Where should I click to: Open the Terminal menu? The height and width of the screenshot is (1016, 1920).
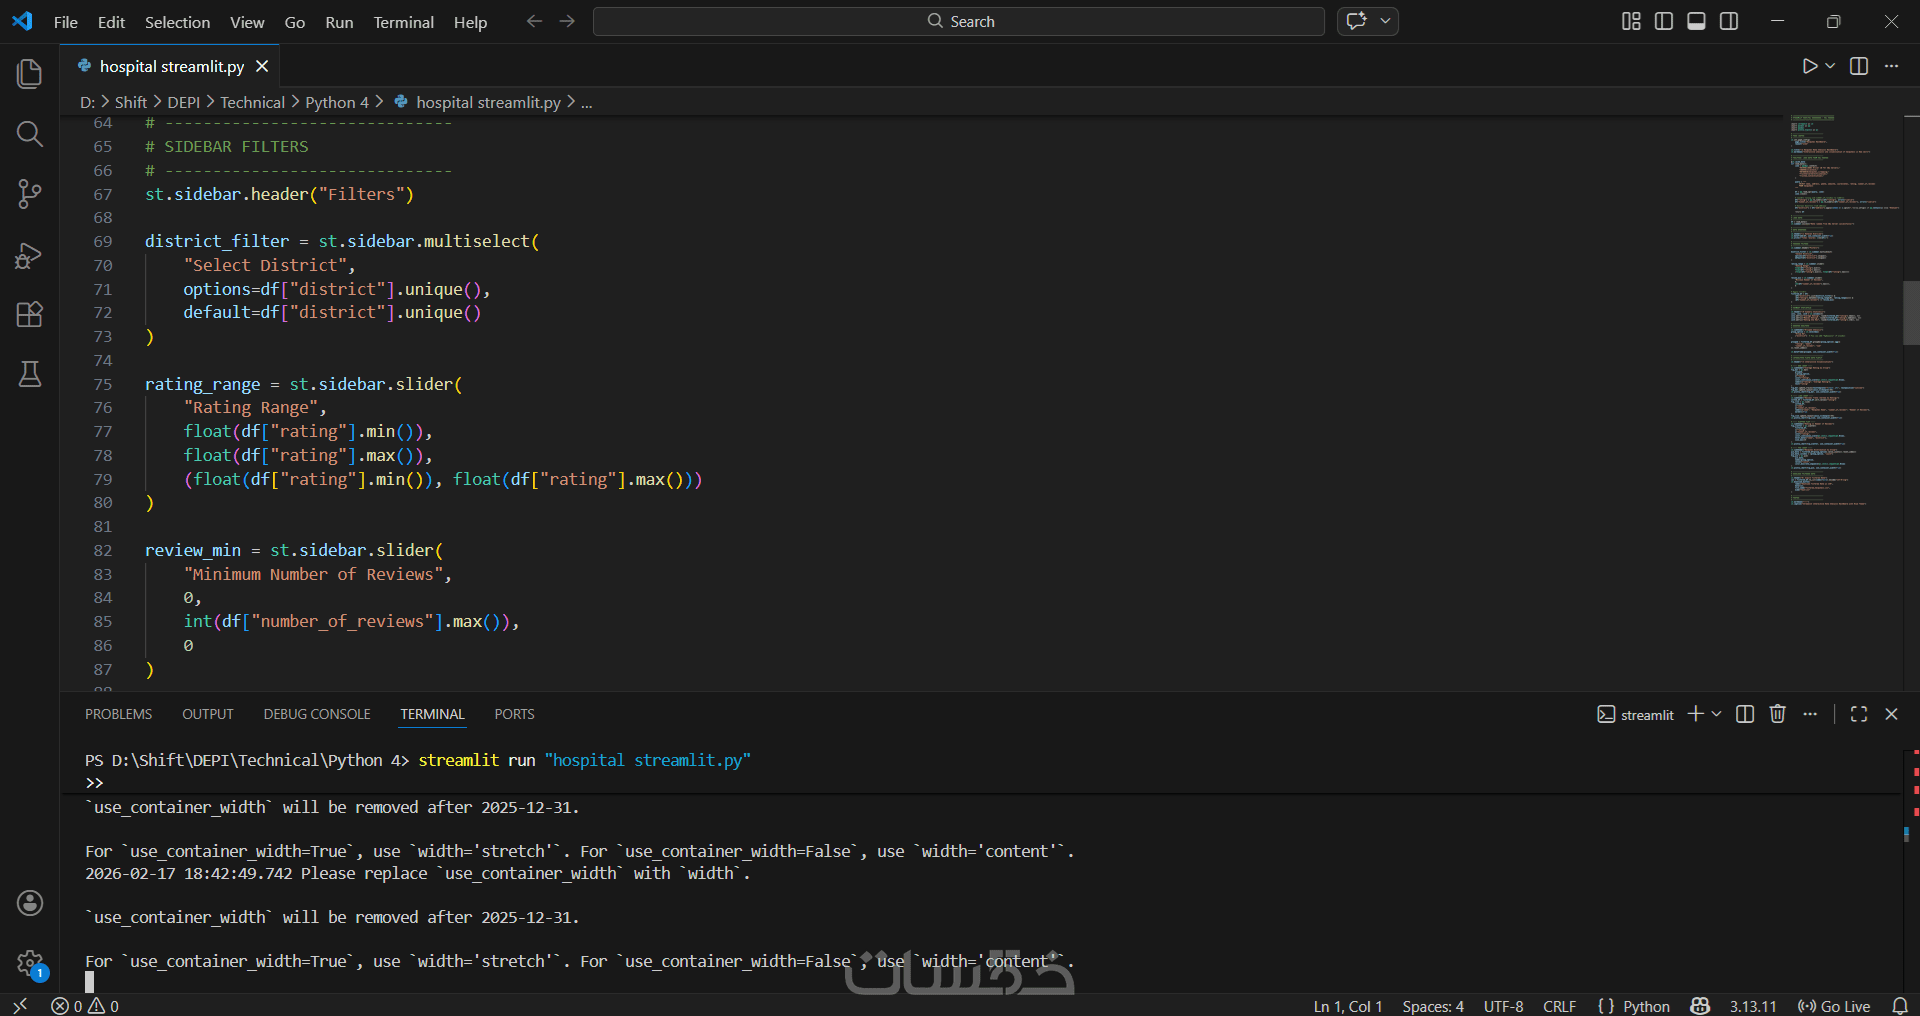click(x=403, y=22)
